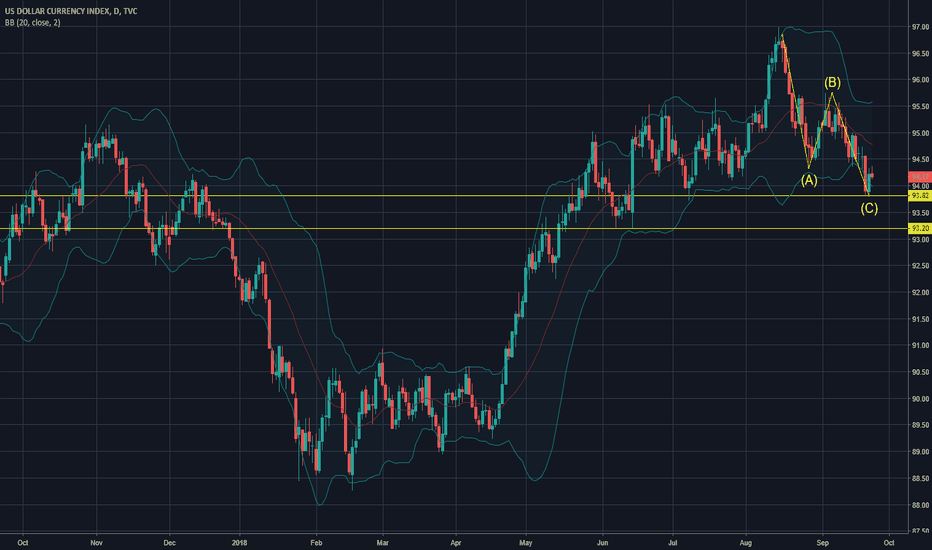Click the yellow 93.20 price level tag

click(x=920, y=228)
